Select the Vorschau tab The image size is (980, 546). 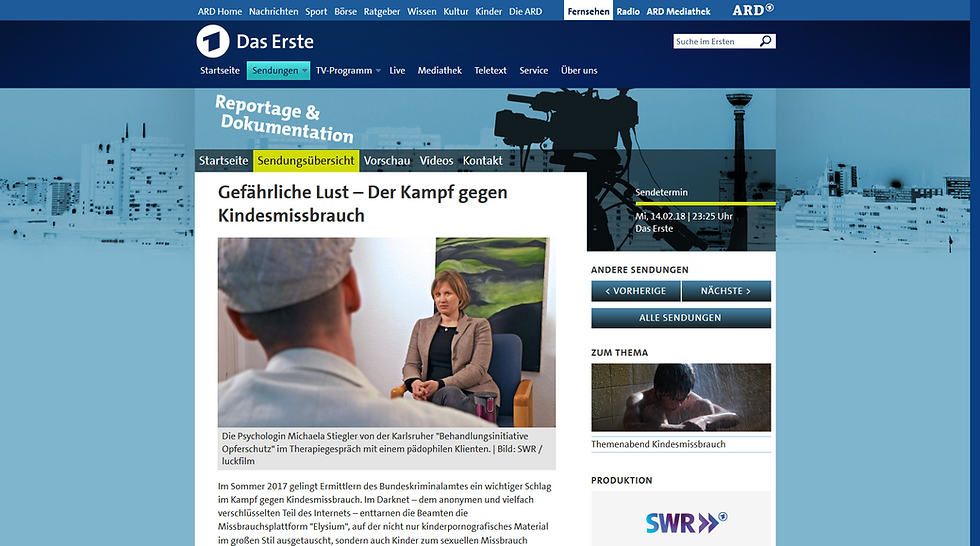[x=387, y=161]
